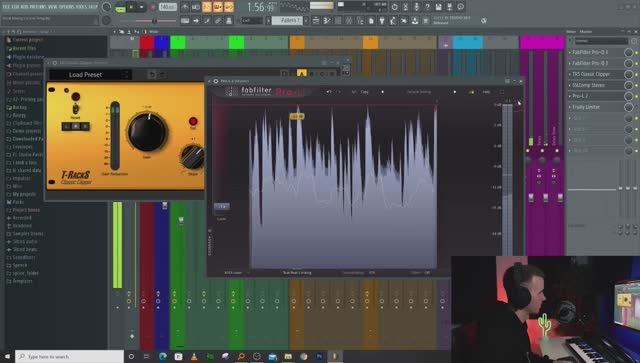640x363 pixels.
Task: Click the Pro-L 2 gain slider handle
Action: (x=222, y=207)
